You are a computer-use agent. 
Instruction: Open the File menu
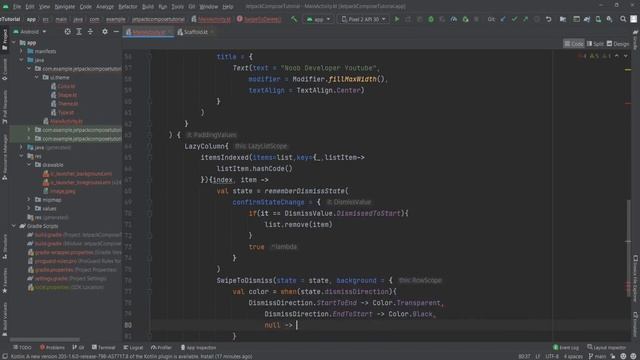tap(17, 7)
